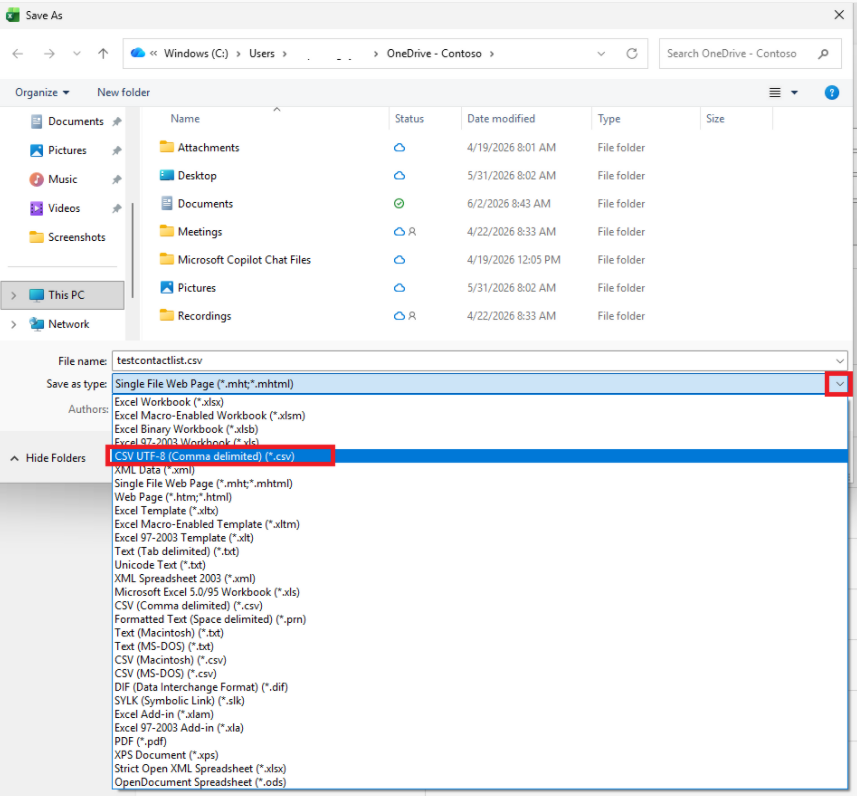857x796 pixels.
Task: Click the navigation pane scrollbar
Action: [x=132, y=250]
